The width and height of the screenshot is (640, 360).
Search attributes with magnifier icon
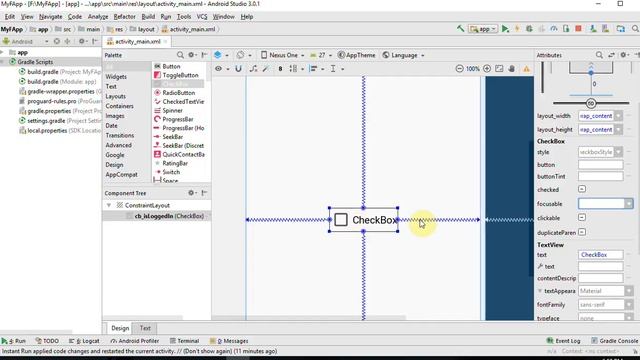click(599, 55)
